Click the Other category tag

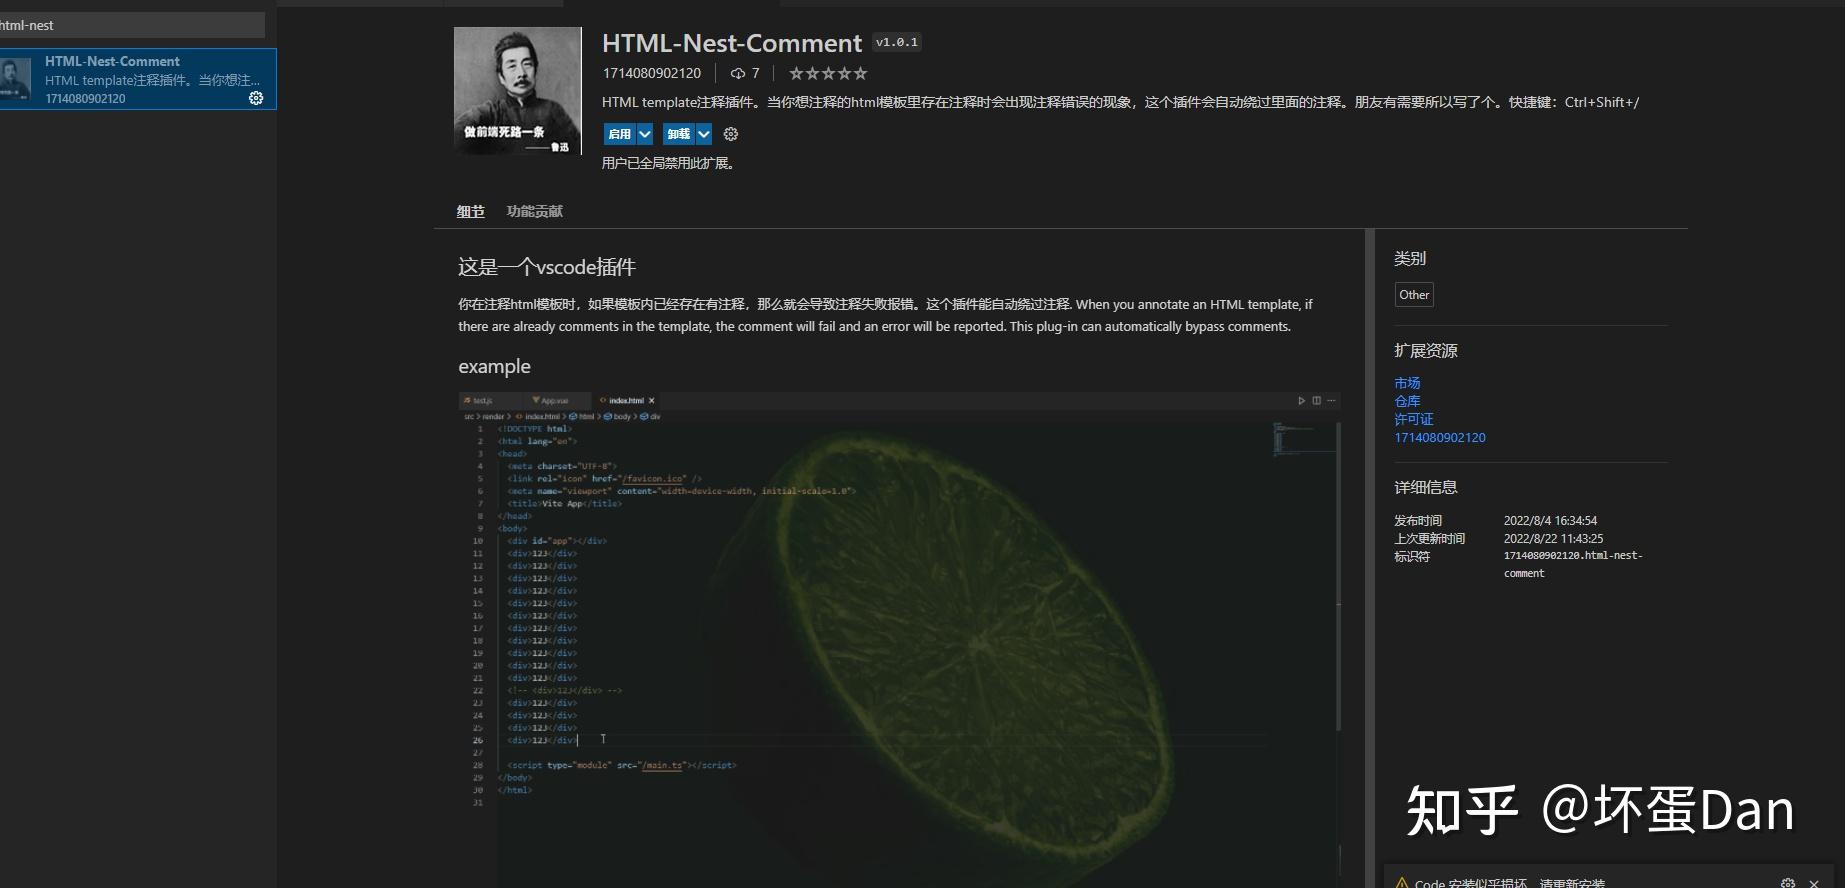click(x=1414, y=295)
